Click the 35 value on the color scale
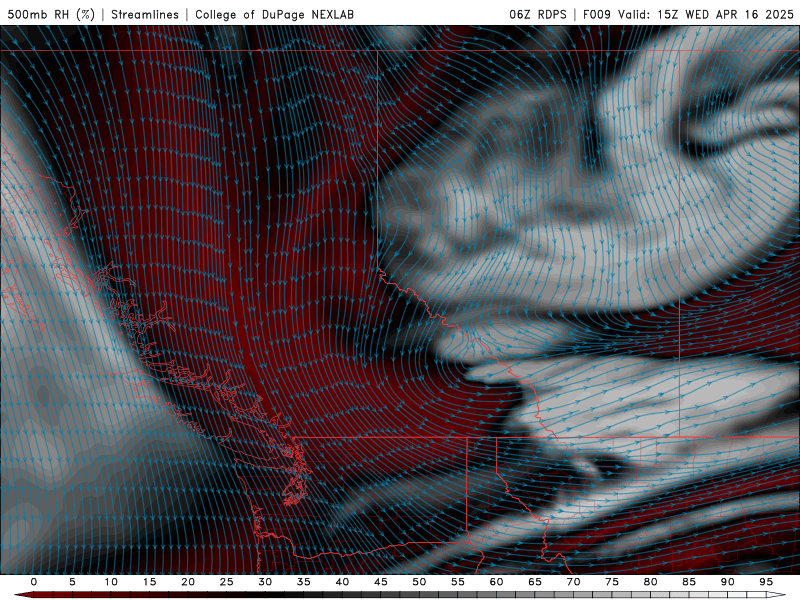This screenshot has width=800, height=600. pos(304,582)
